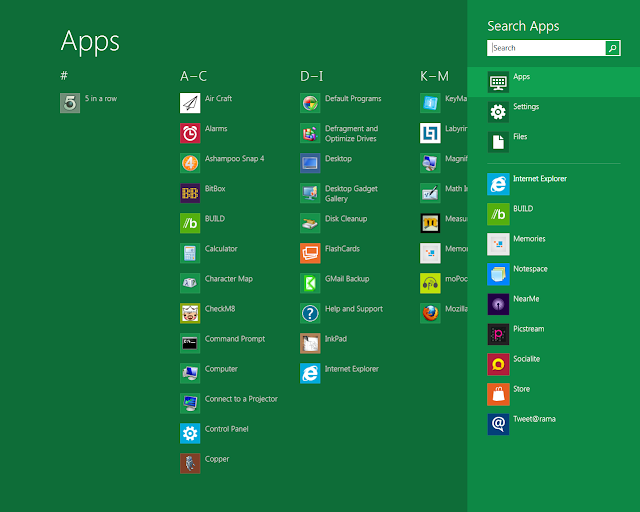Launch Ashampoo Snap 4 icon
The height and width of the screenshot is (512, 640).
[190, 163]
